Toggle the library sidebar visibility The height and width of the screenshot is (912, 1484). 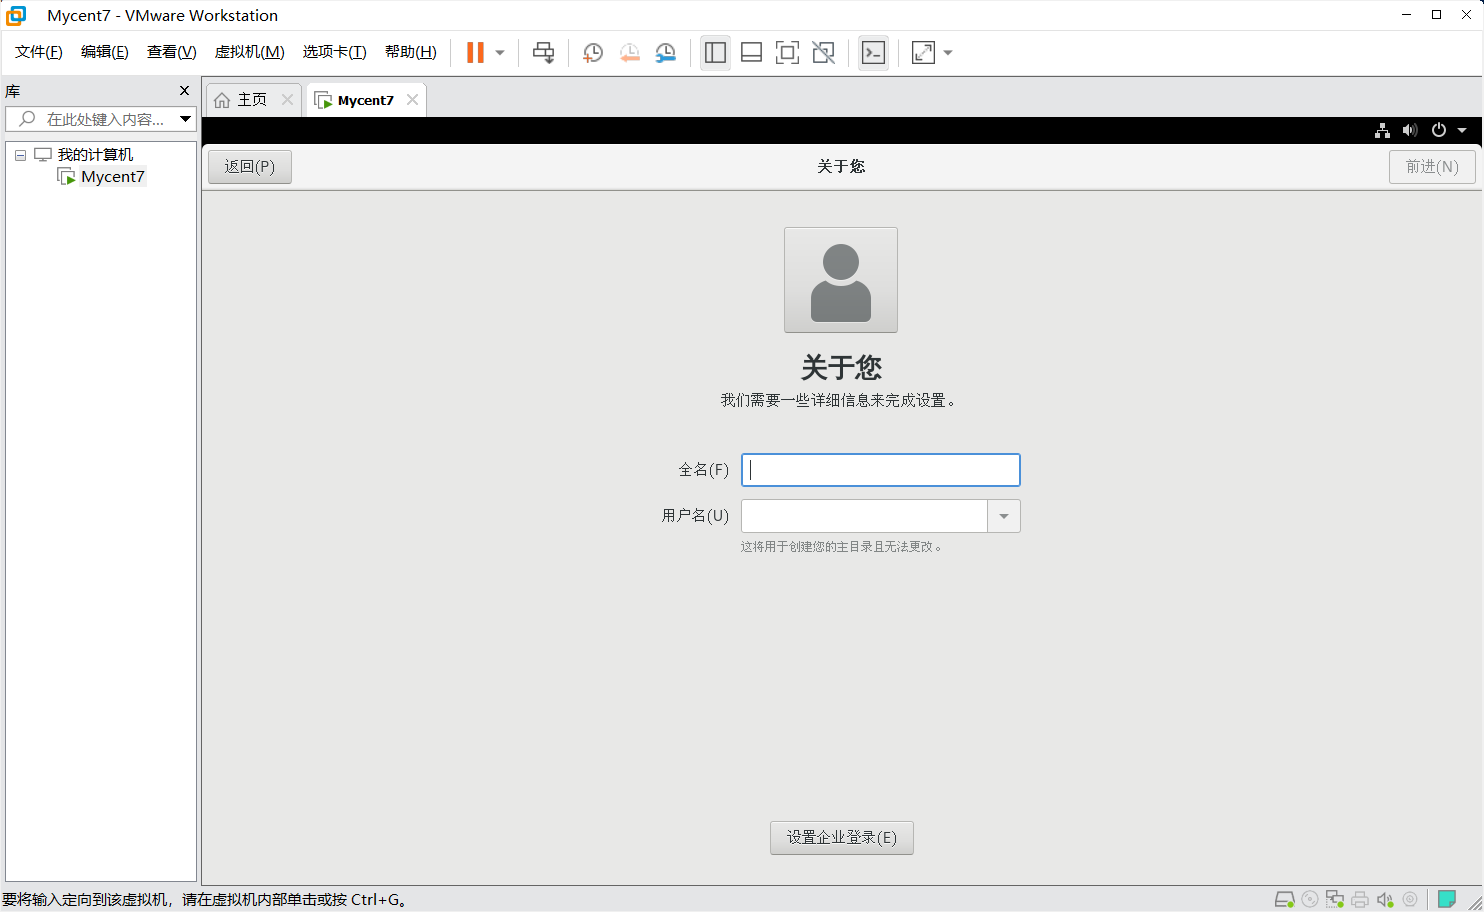point(715,52)
